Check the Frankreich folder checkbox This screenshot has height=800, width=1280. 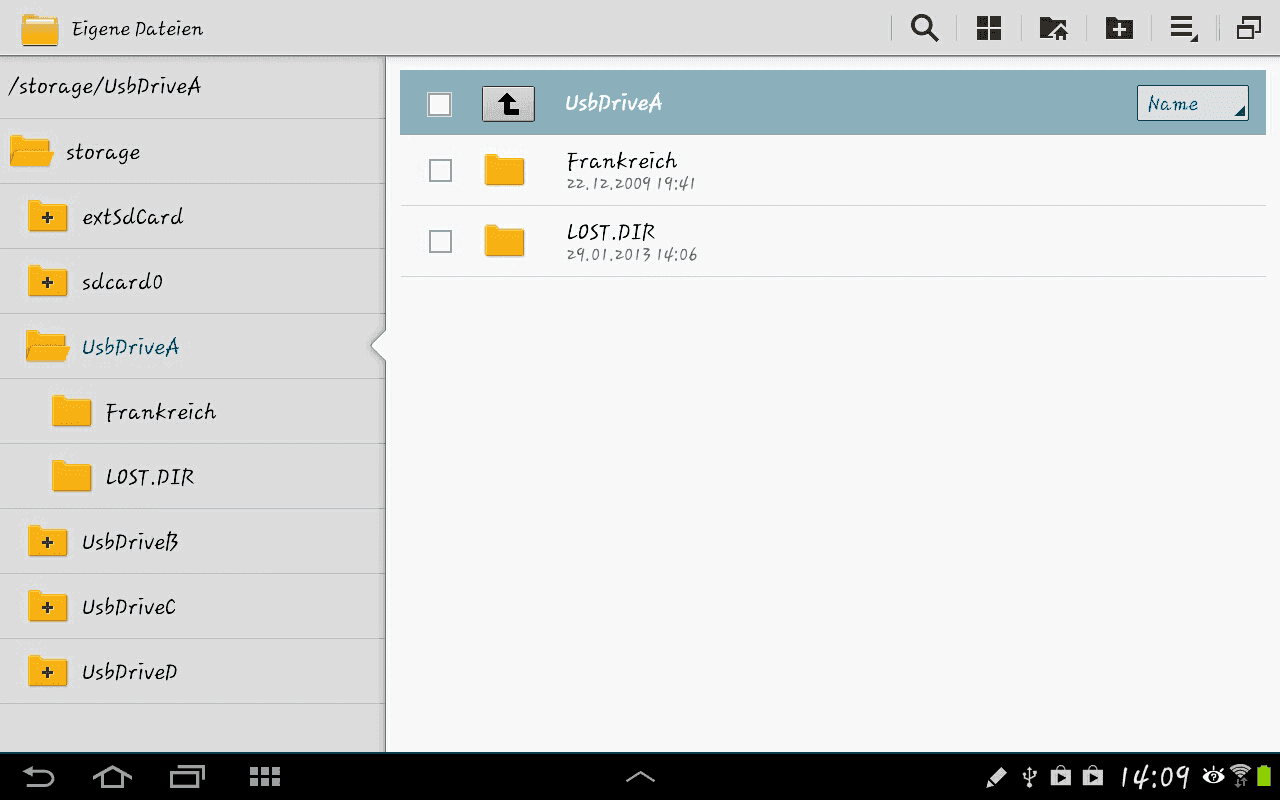coord(440,171)
